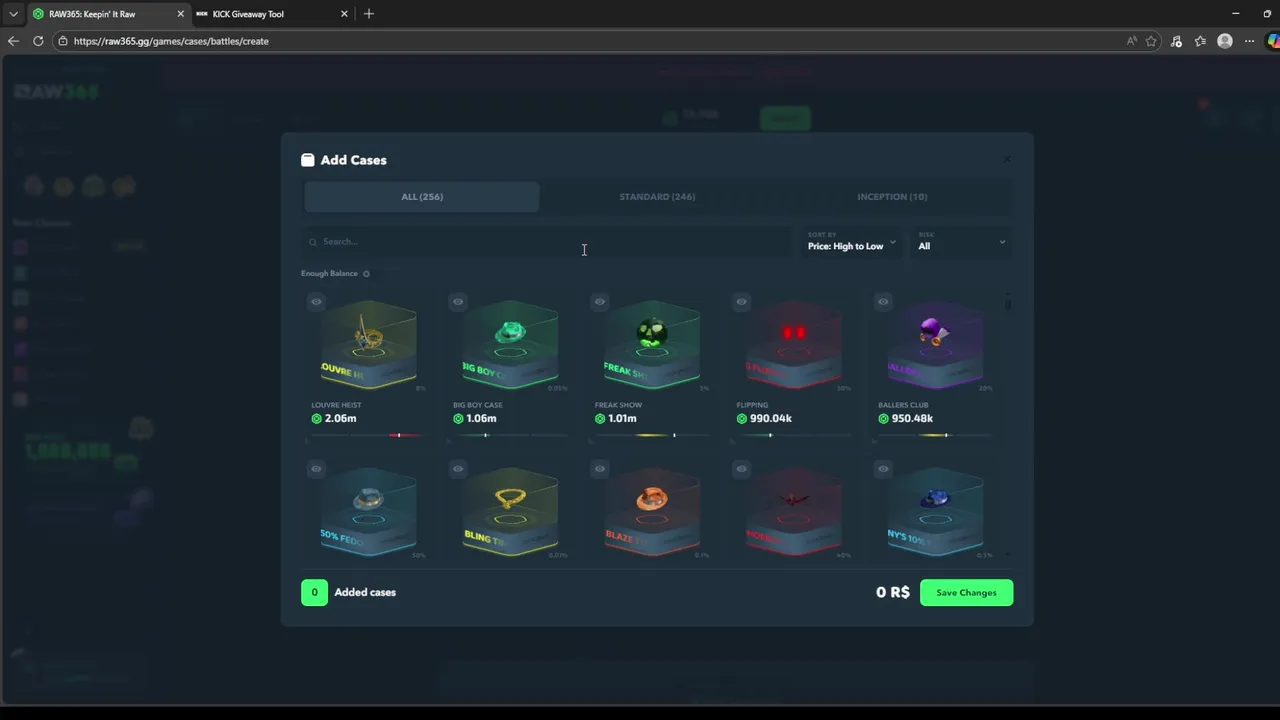Open the Copilot sidebar icon
This screenshot has height=720, width=1280.
click(1273, 41)
